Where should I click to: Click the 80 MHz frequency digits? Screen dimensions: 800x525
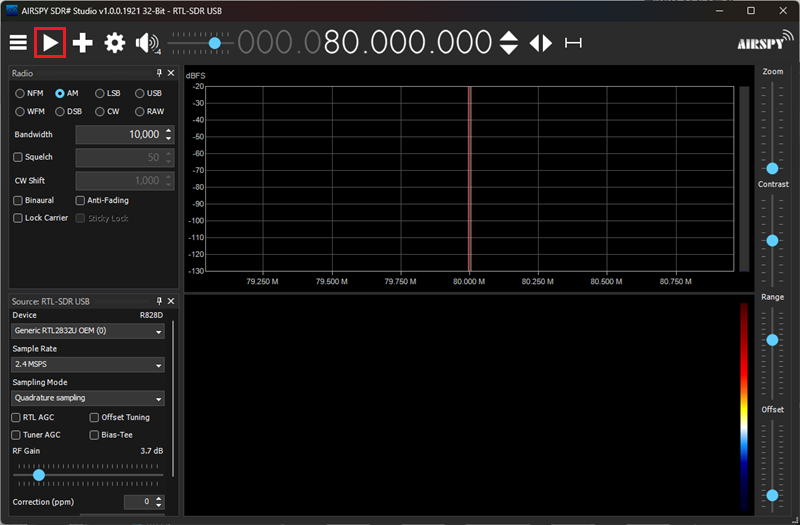[x=341, y=43]
